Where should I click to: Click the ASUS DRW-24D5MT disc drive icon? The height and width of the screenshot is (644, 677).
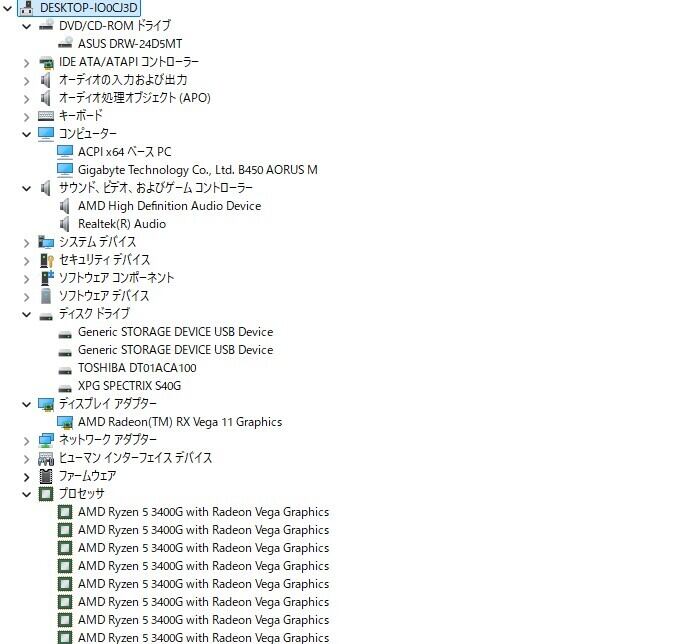click(65, 43)
